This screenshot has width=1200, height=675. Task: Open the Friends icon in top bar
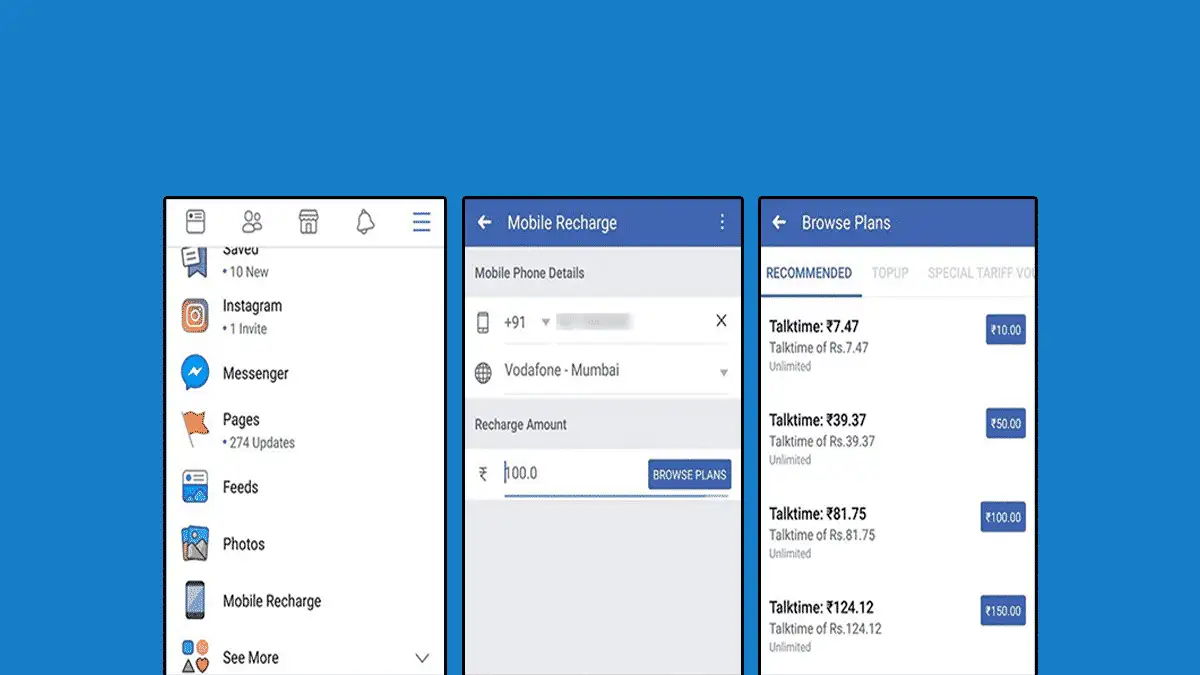[x=252, y=222]
